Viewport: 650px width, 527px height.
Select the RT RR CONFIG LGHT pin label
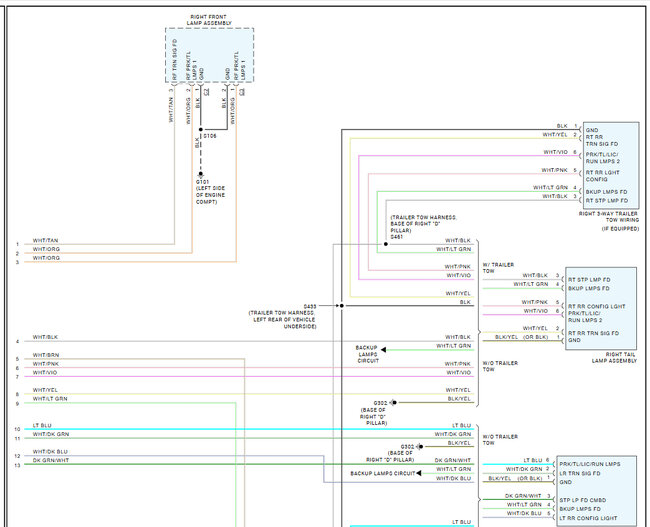pyautogui.click(x=597, y=306)
